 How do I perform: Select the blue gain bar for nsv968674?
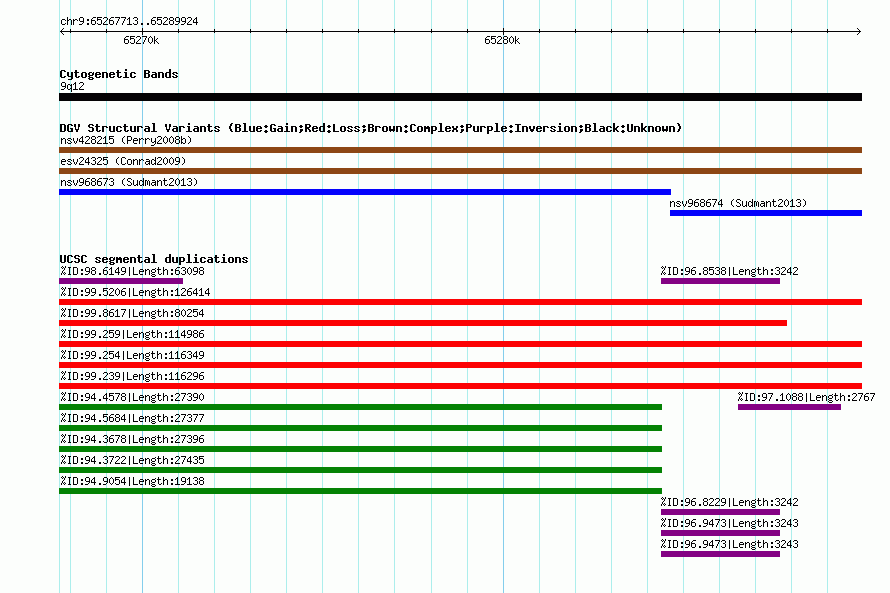point(766,213)
